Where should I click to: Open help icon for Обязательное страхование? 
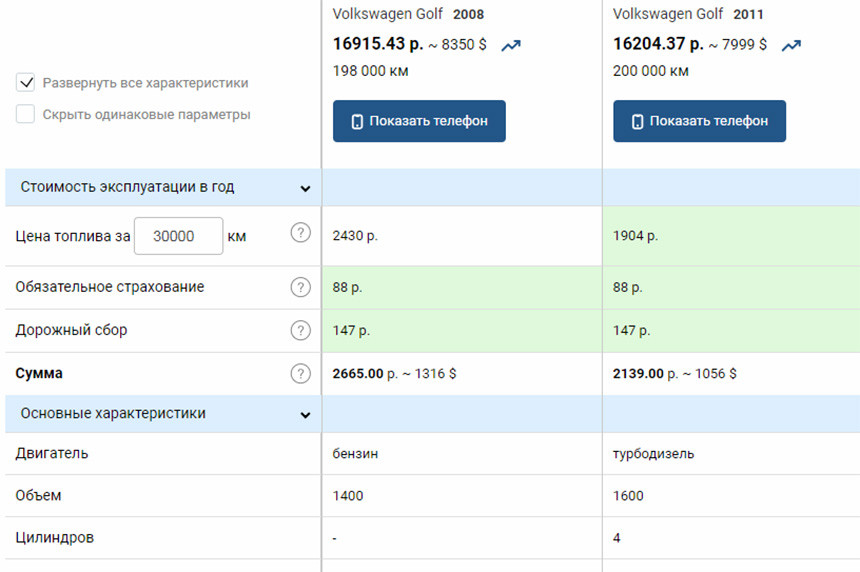(x=300, y=287)
